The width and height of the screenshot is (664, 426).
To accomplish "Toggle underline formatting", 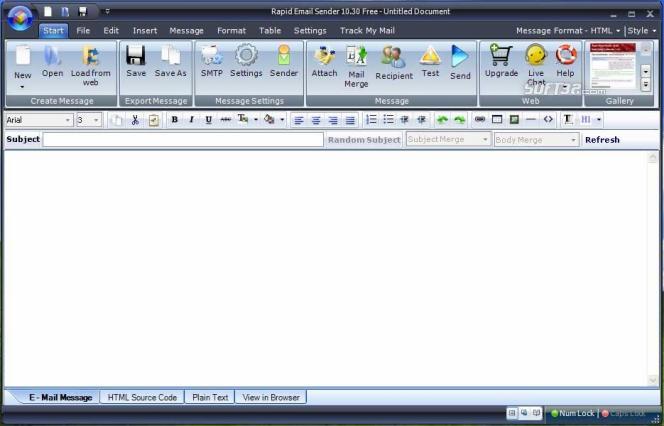I will tap(208, 120).
